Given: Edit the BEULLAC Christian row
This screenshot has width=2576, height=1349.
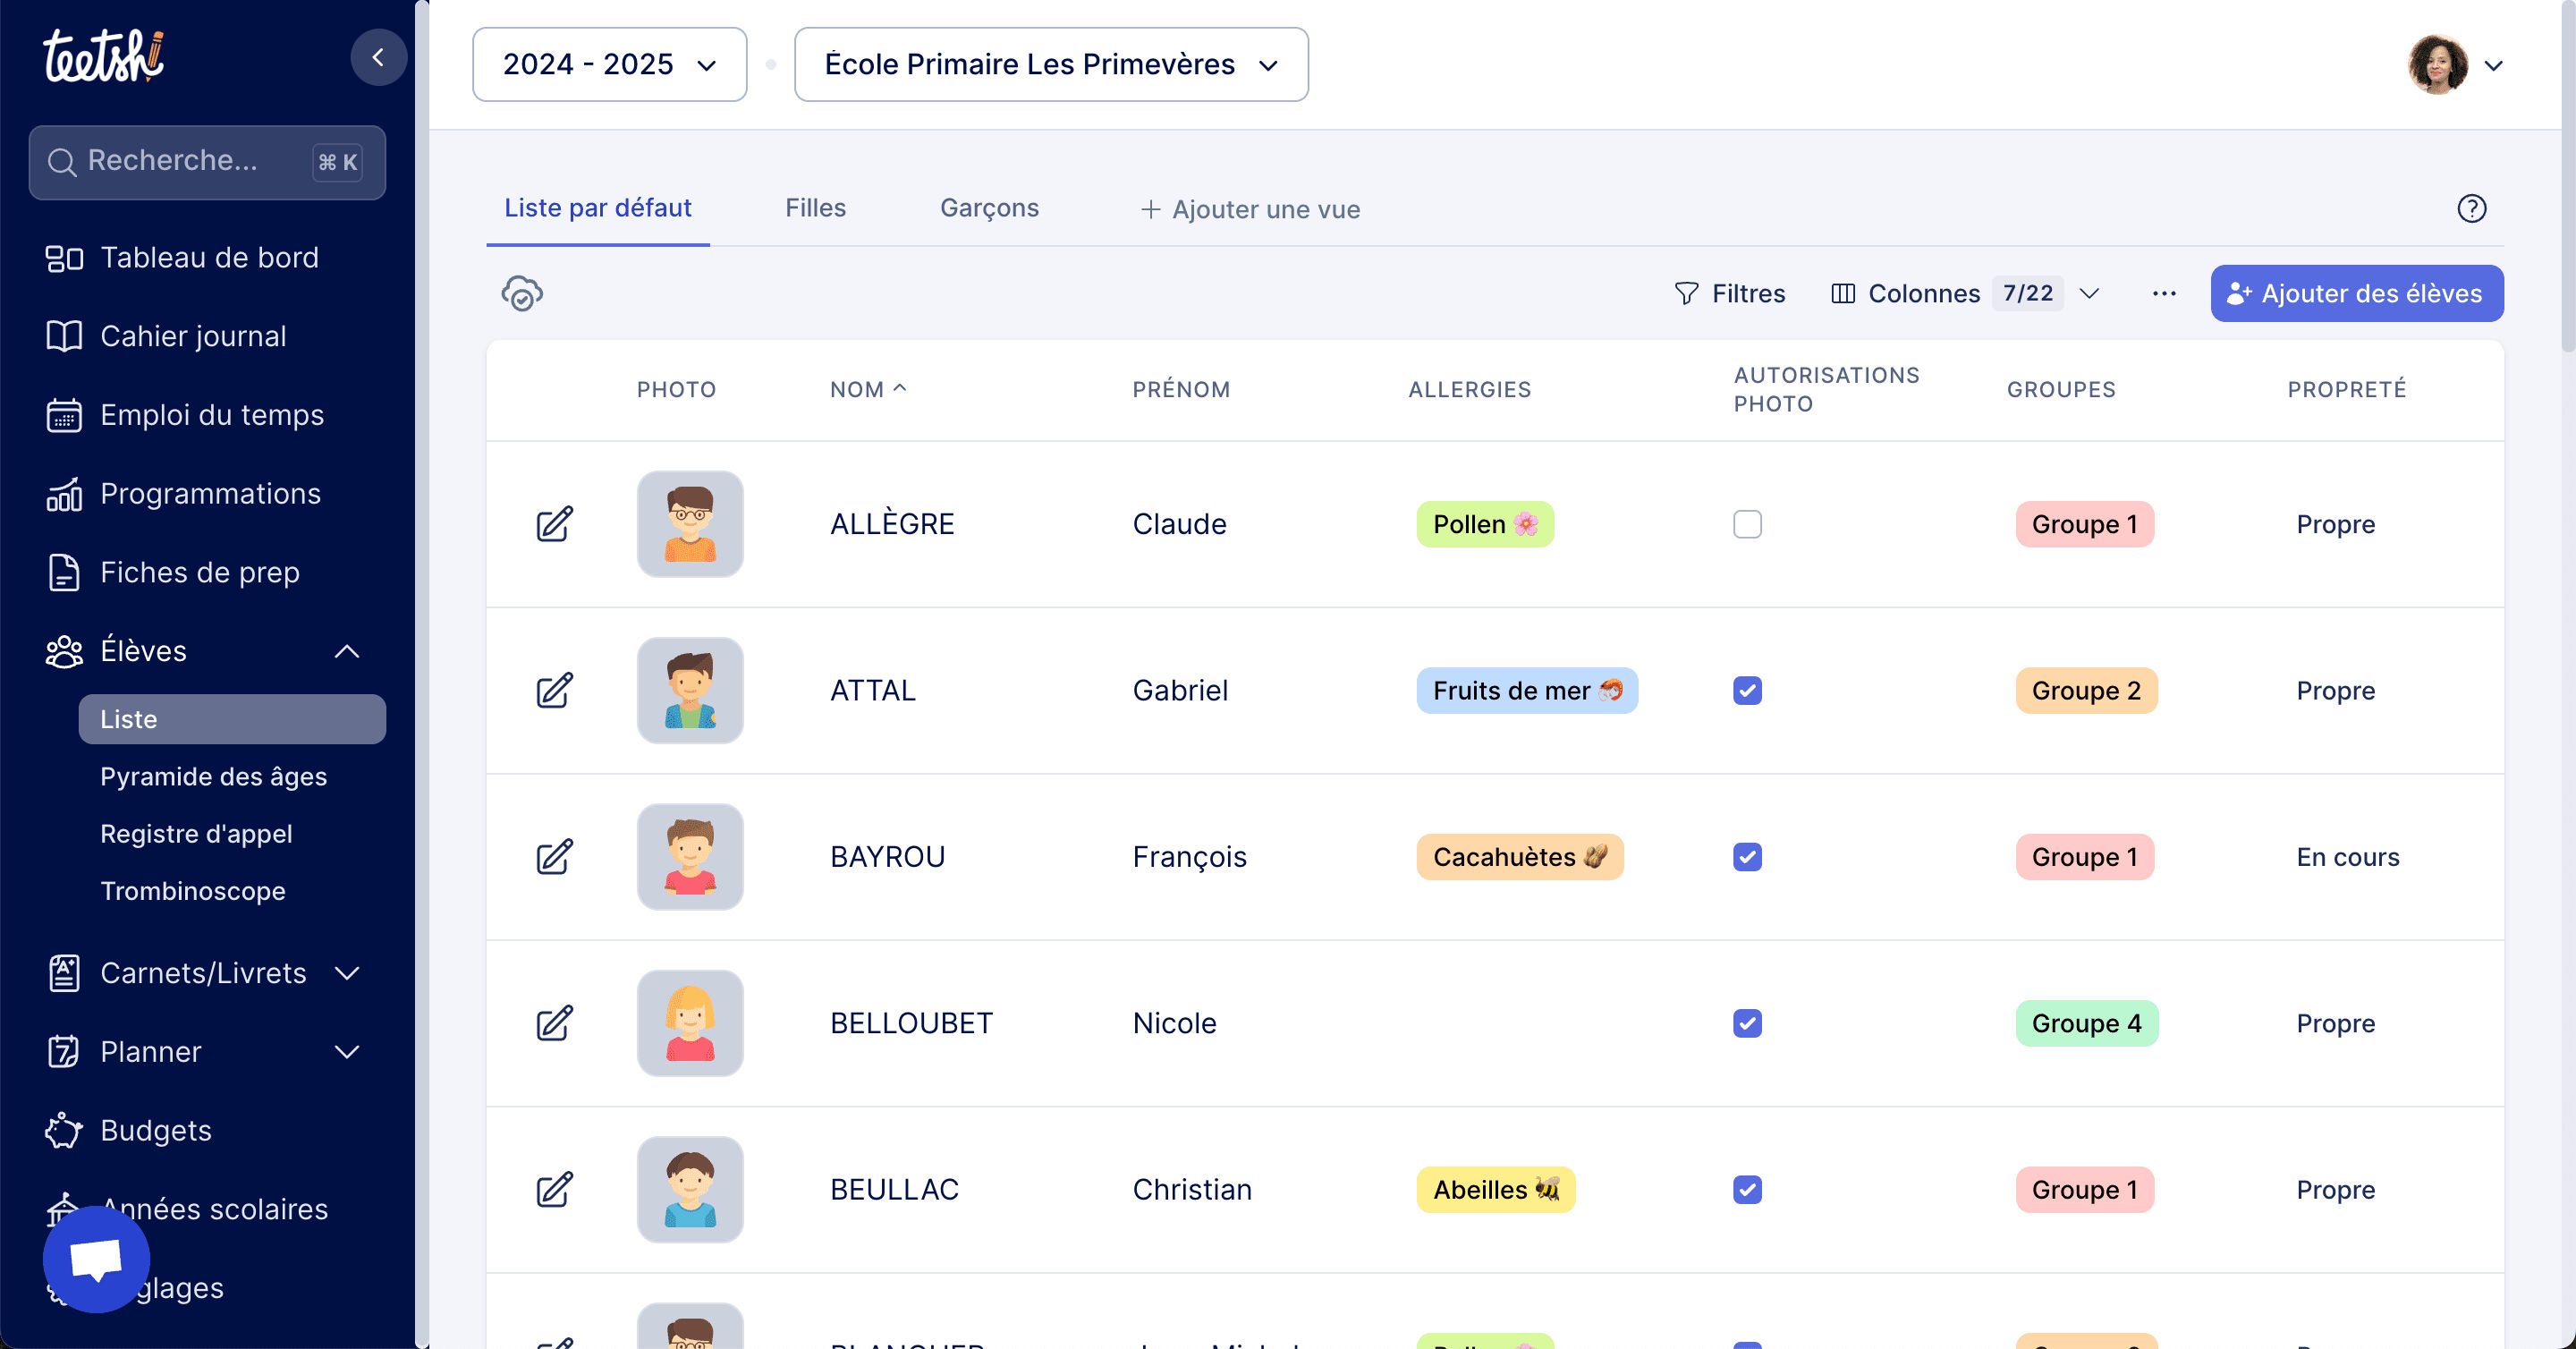Looking at the screenshot, I should pyautogui.click(x=554, y=1190).
